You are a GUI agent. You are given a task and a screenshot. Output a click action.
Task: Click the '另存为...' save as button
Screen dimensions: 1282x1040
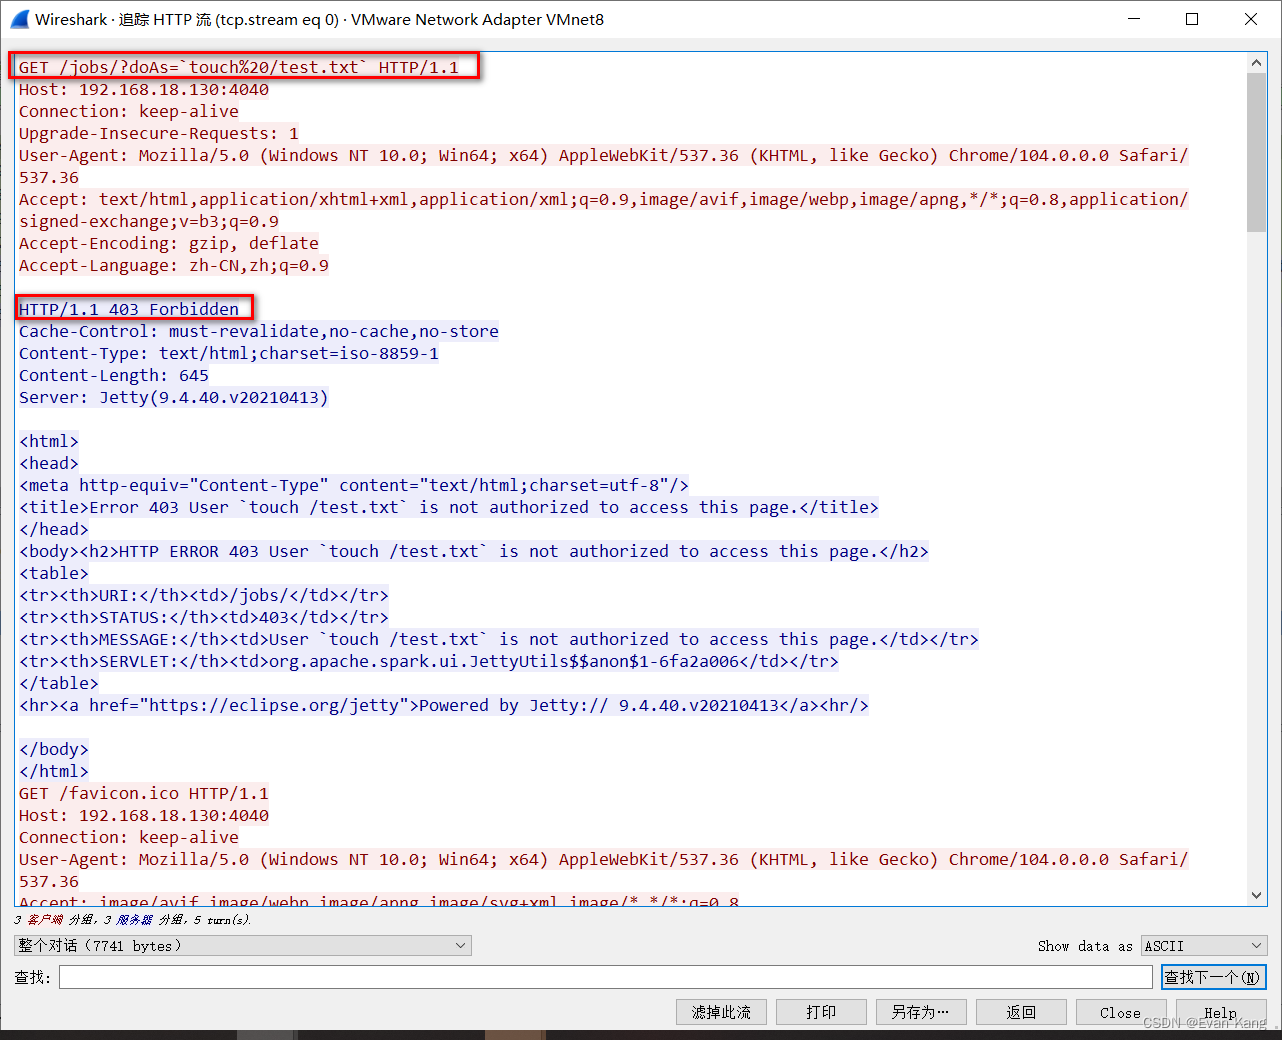coord(921,1012)
